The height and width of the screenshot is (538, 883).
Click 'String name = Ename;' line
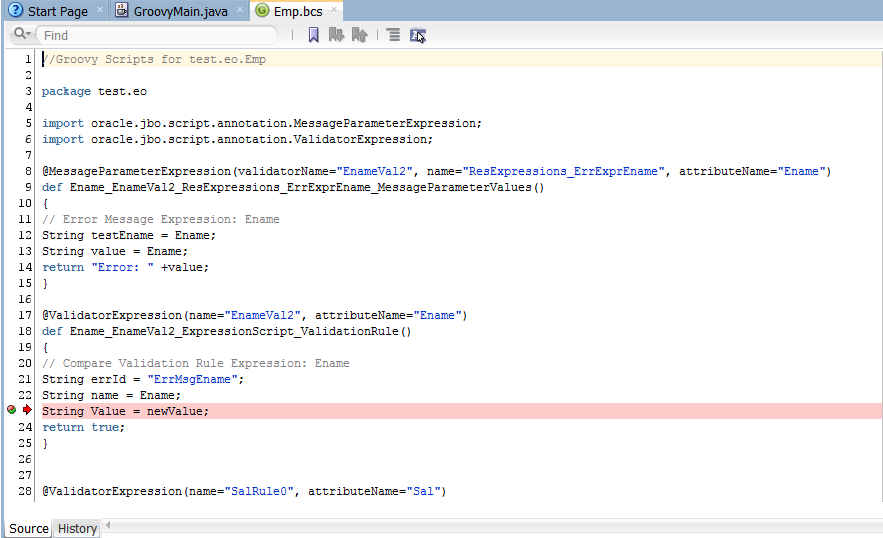(112, 395)
